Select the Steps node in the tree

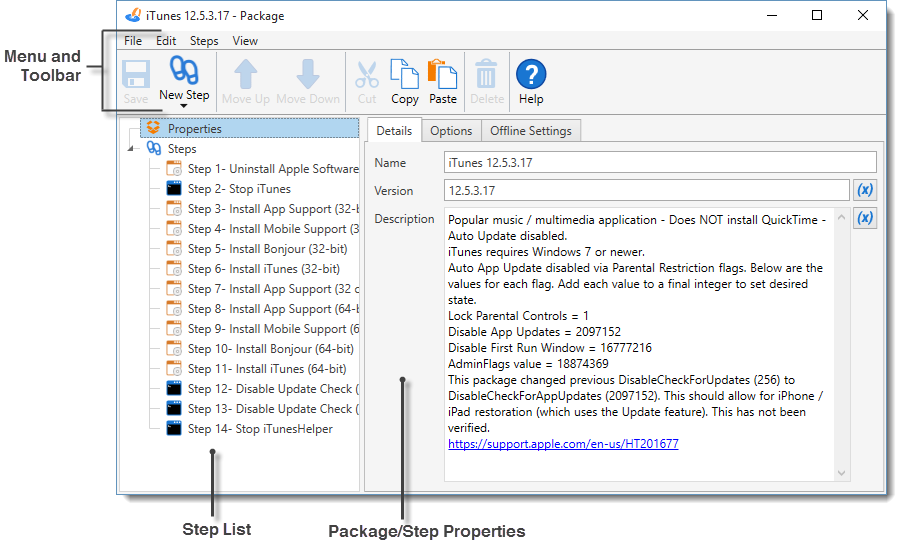tap(182, 149)
